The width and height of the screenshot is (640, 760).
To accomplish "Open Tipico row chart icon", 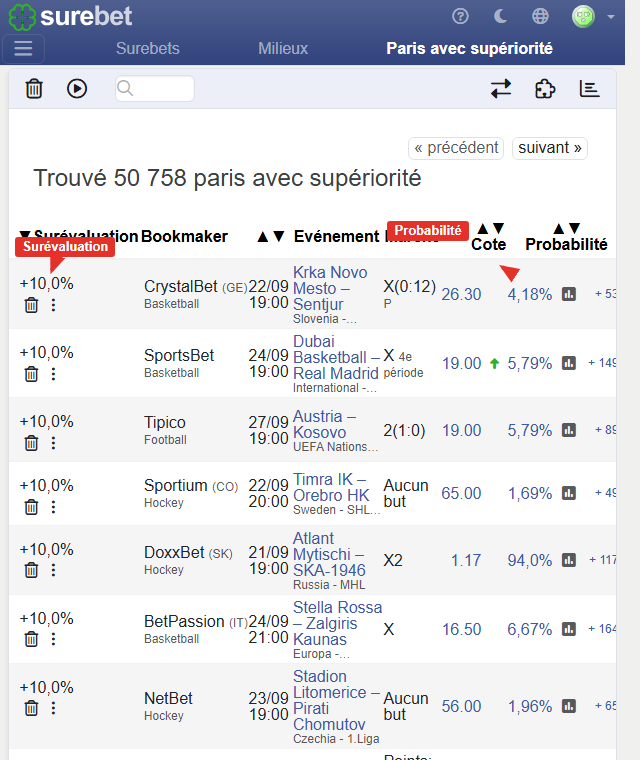I will click(569, 429).
